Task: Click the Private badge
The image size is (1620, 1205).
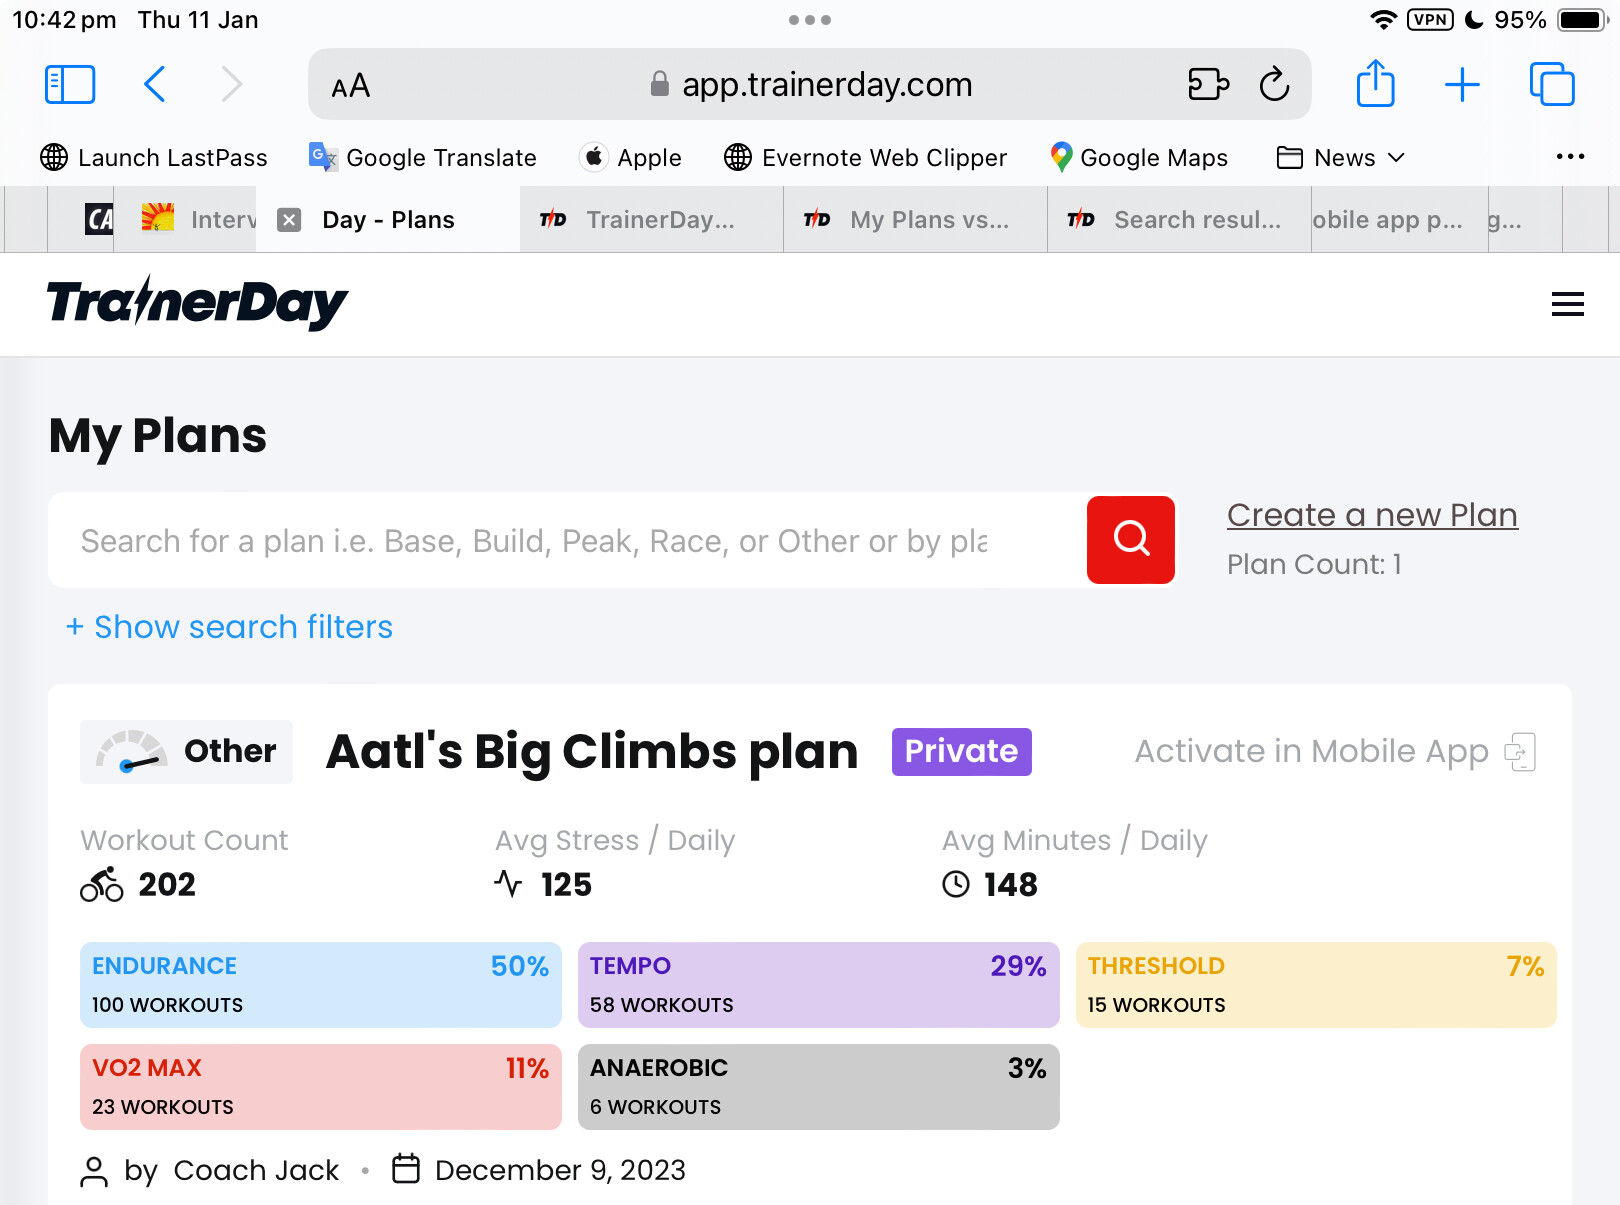Action: 961,752
